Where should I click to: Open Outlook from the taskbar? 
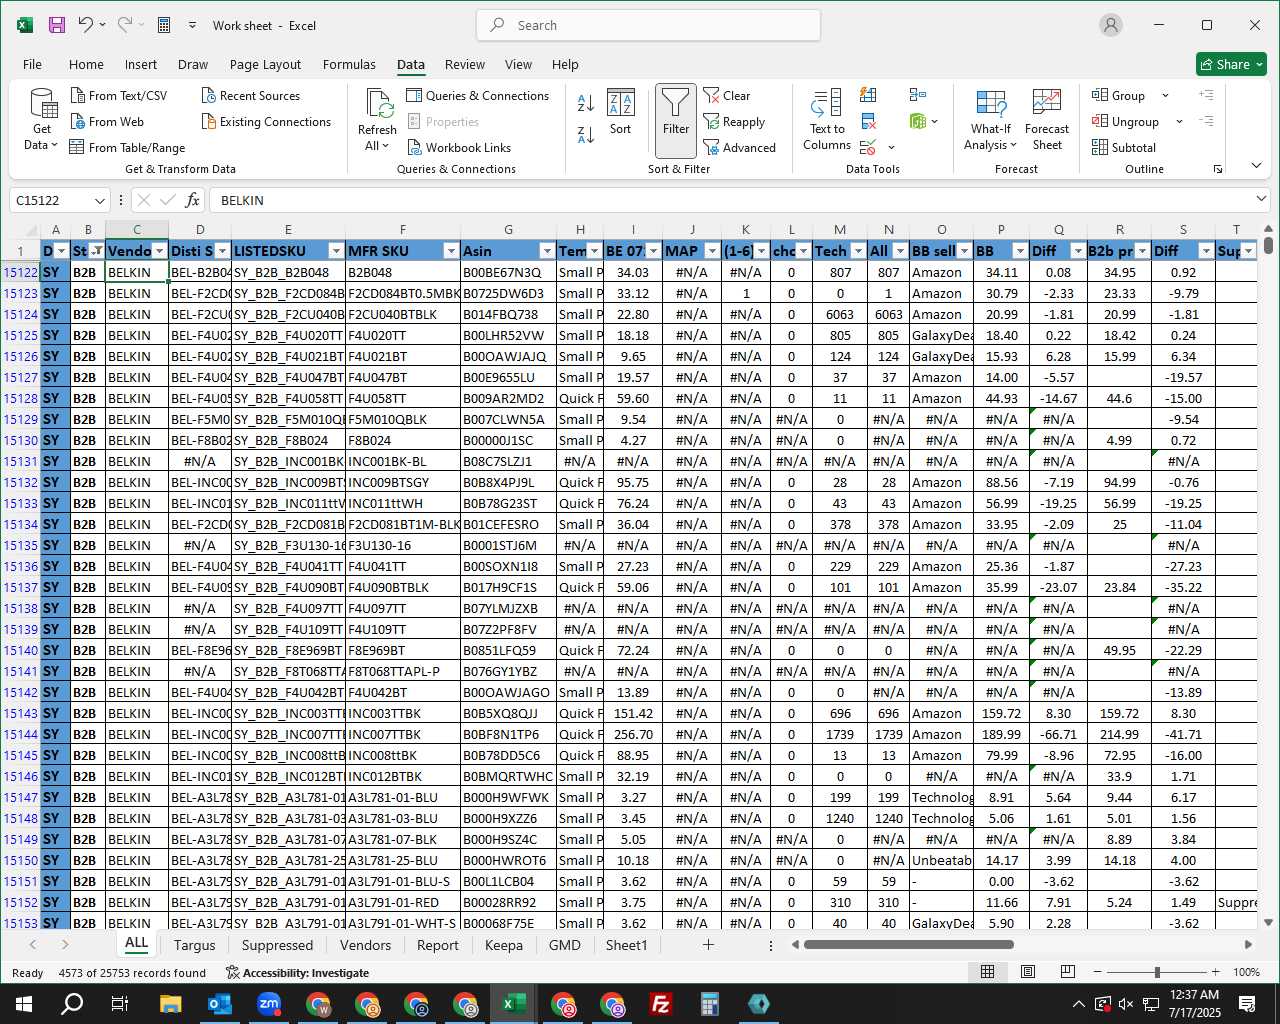219,1004
